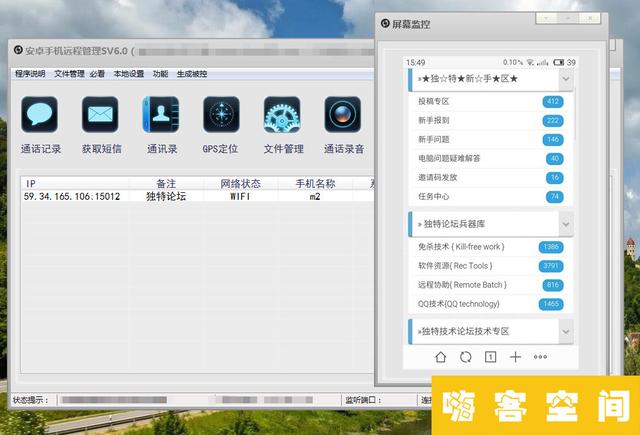Open the 投稿专区 forum link
Viewport: 640px width, 435px height.
433,101
